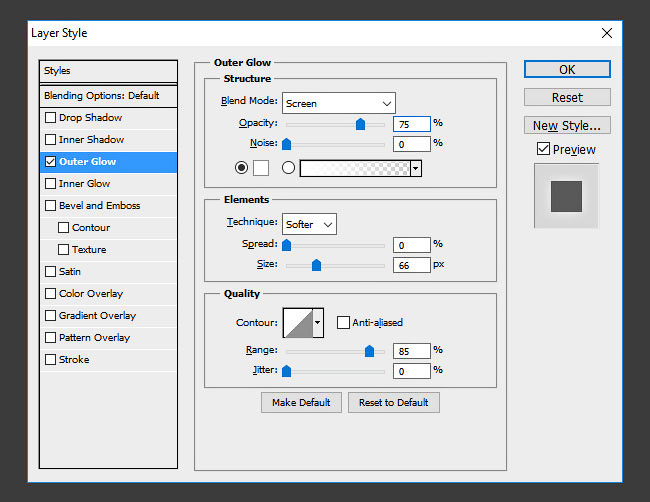Toggle the Anti-aliased checkbox
Viewport: 650px width, 502px height.
tap(343, 323)
